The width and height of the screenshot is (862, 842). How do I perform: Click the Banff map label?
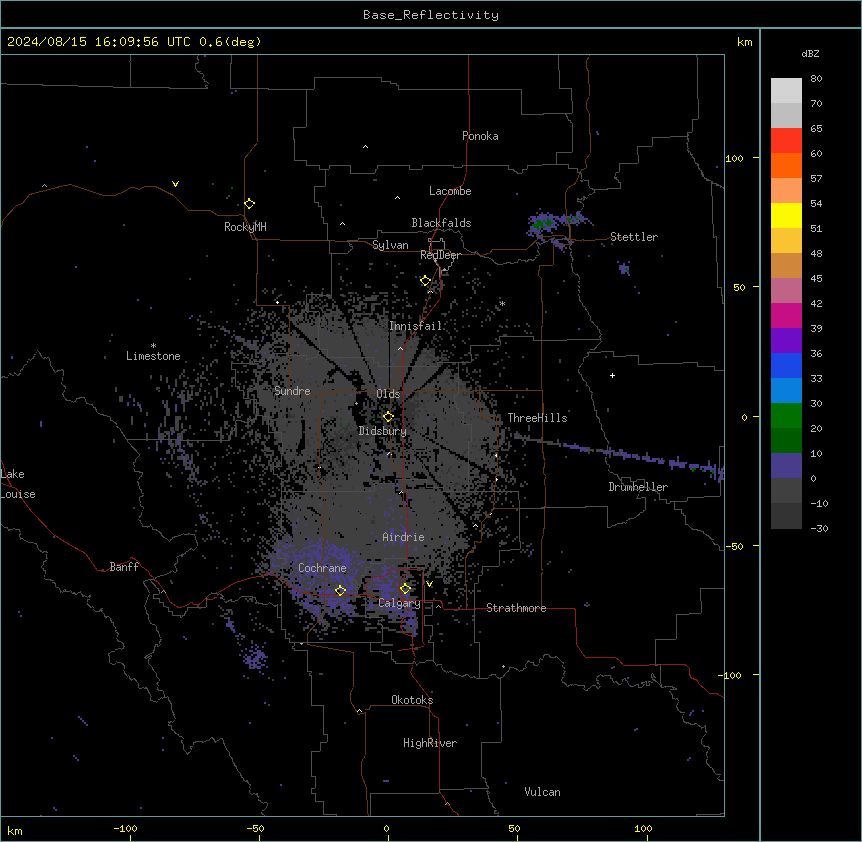coord(124,567)
